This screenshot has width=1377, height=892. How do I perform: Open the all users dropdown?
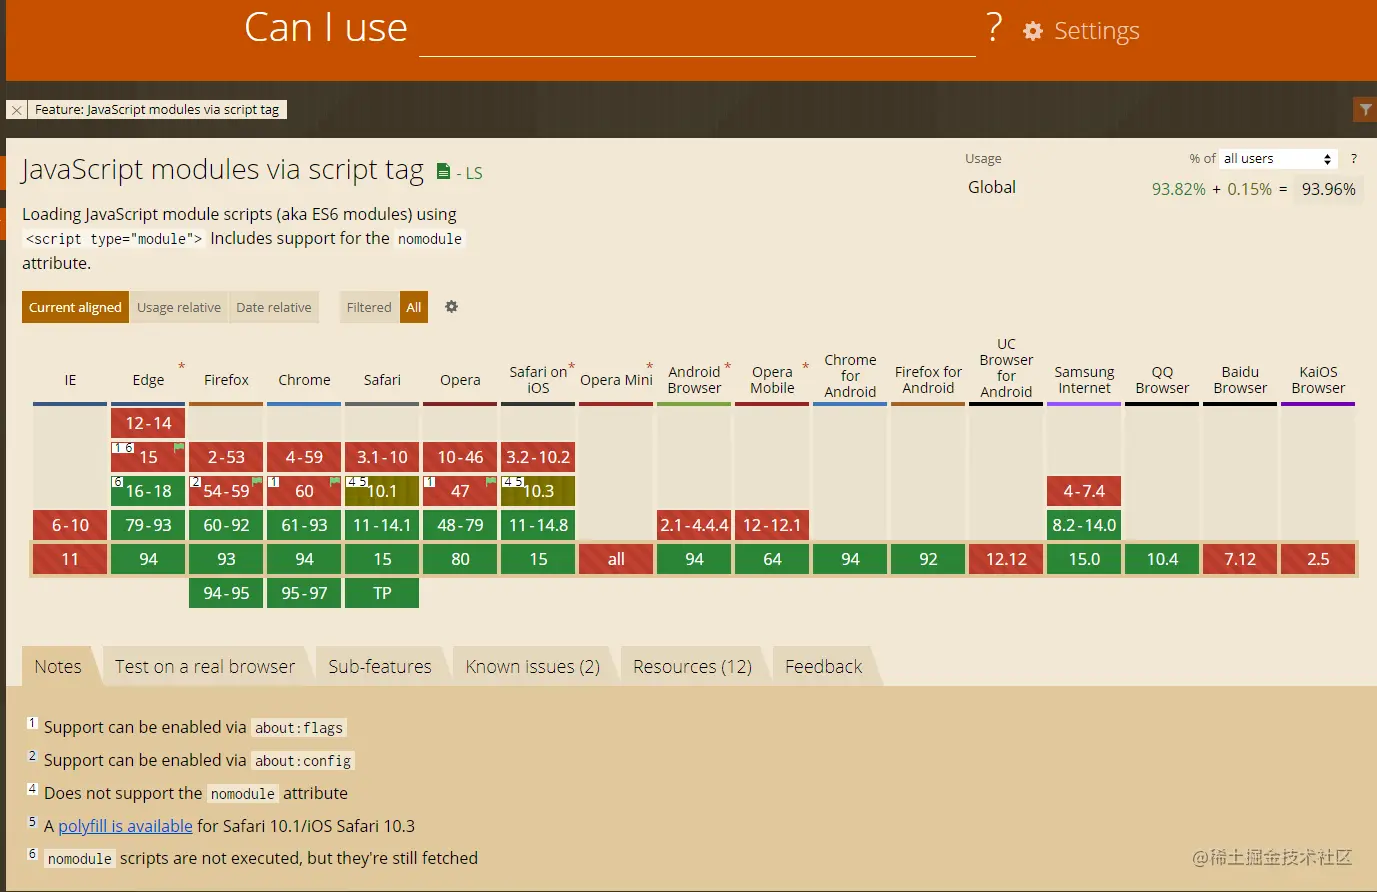1278,159
